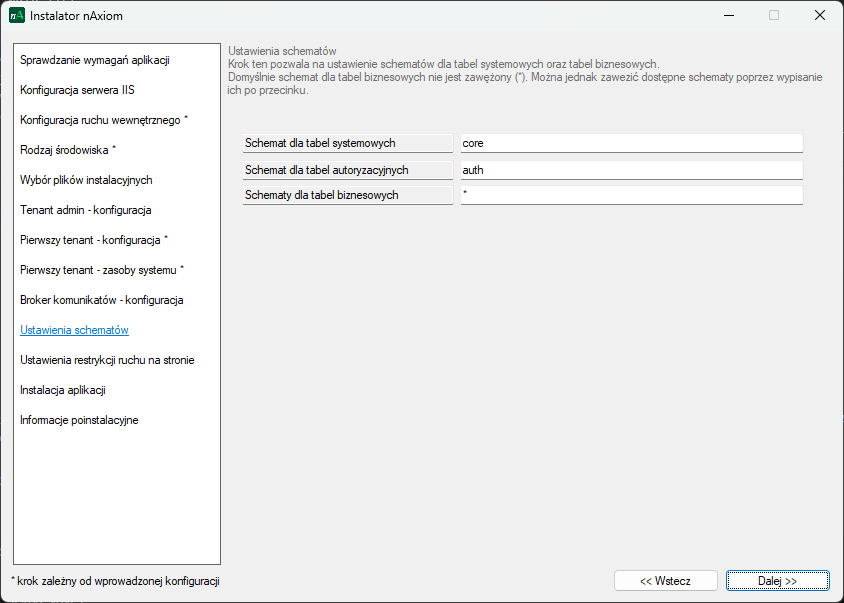Focus the authorization schema field containing auth
Image resolution: width=844 pixels, height=603 pixels.
pyautogui.click(x=631, y=170)
